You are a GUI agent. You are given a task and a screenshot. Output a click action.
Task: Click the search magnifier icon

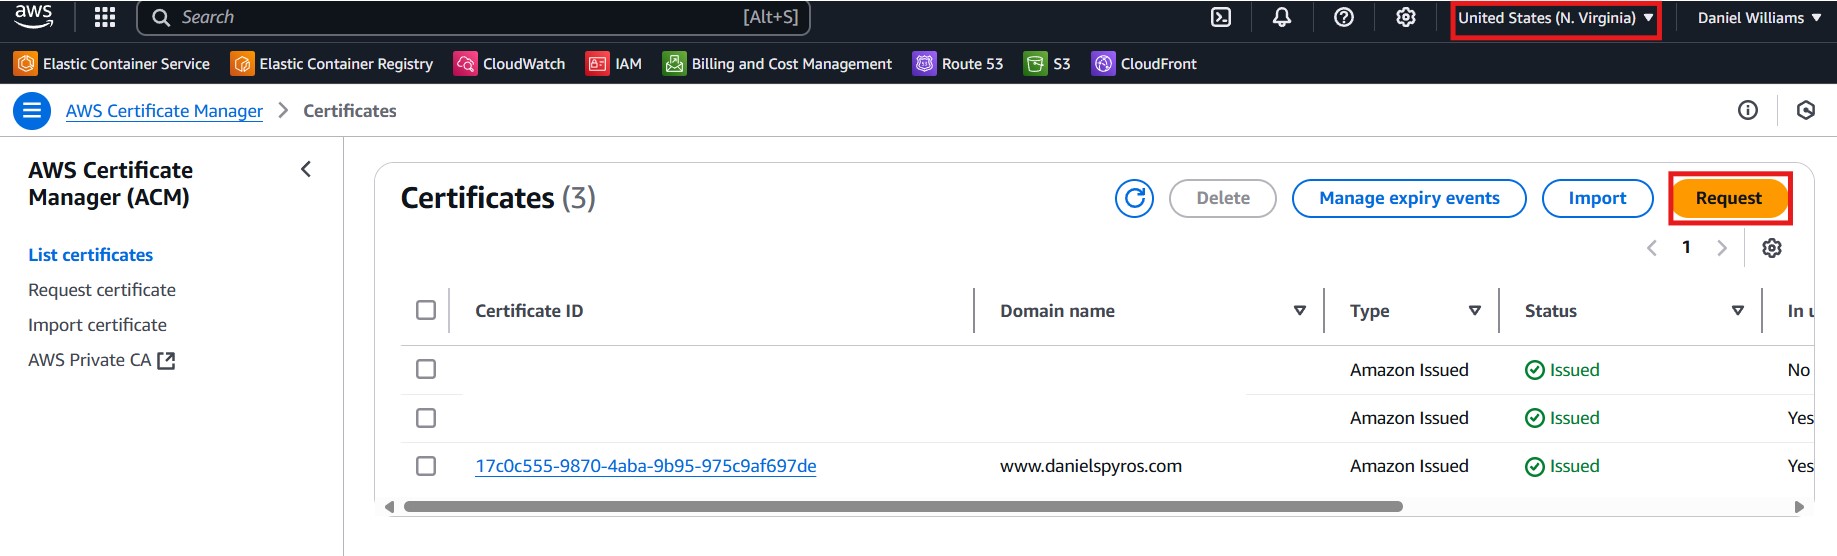pyautogui.click(x=161, y=18)
